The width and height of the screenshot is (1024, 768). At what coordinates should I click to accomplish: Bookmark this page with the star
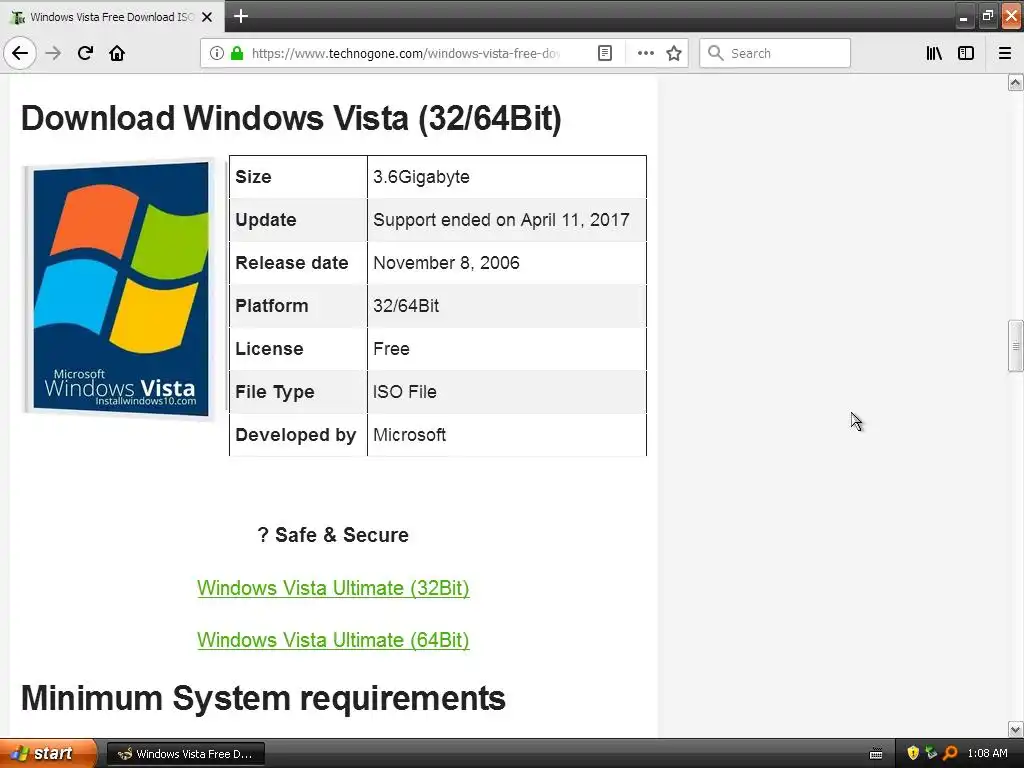674,54
